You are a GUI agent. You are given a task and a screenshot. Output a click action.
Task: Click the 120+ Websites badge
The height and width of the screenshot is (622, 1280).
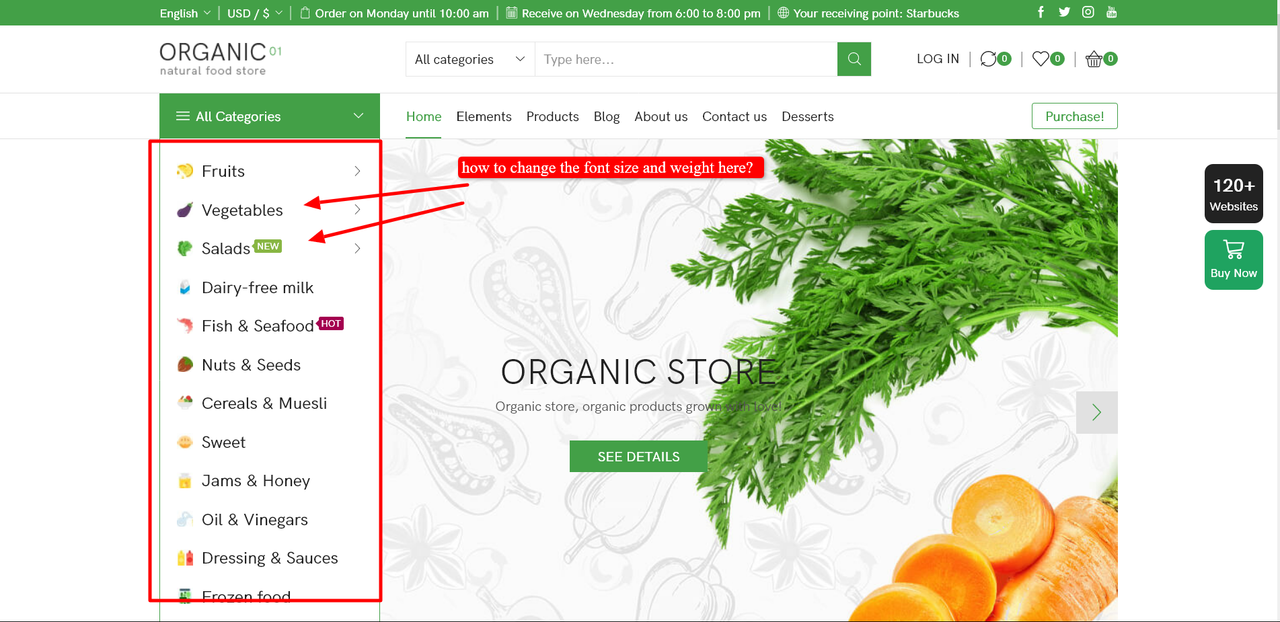coord(1233,193)
